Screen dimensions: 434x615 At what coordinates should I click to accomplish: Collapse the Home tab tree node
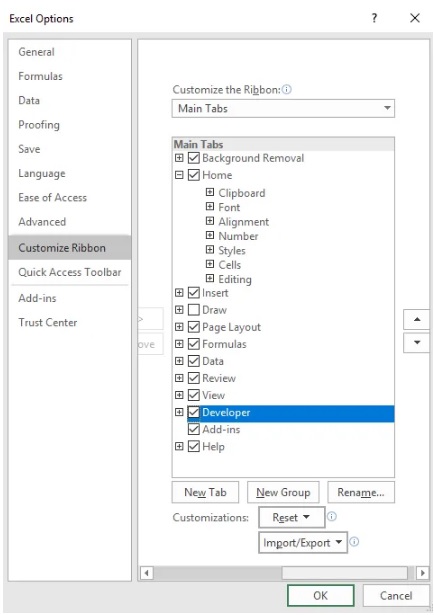[x=179, y=175]
